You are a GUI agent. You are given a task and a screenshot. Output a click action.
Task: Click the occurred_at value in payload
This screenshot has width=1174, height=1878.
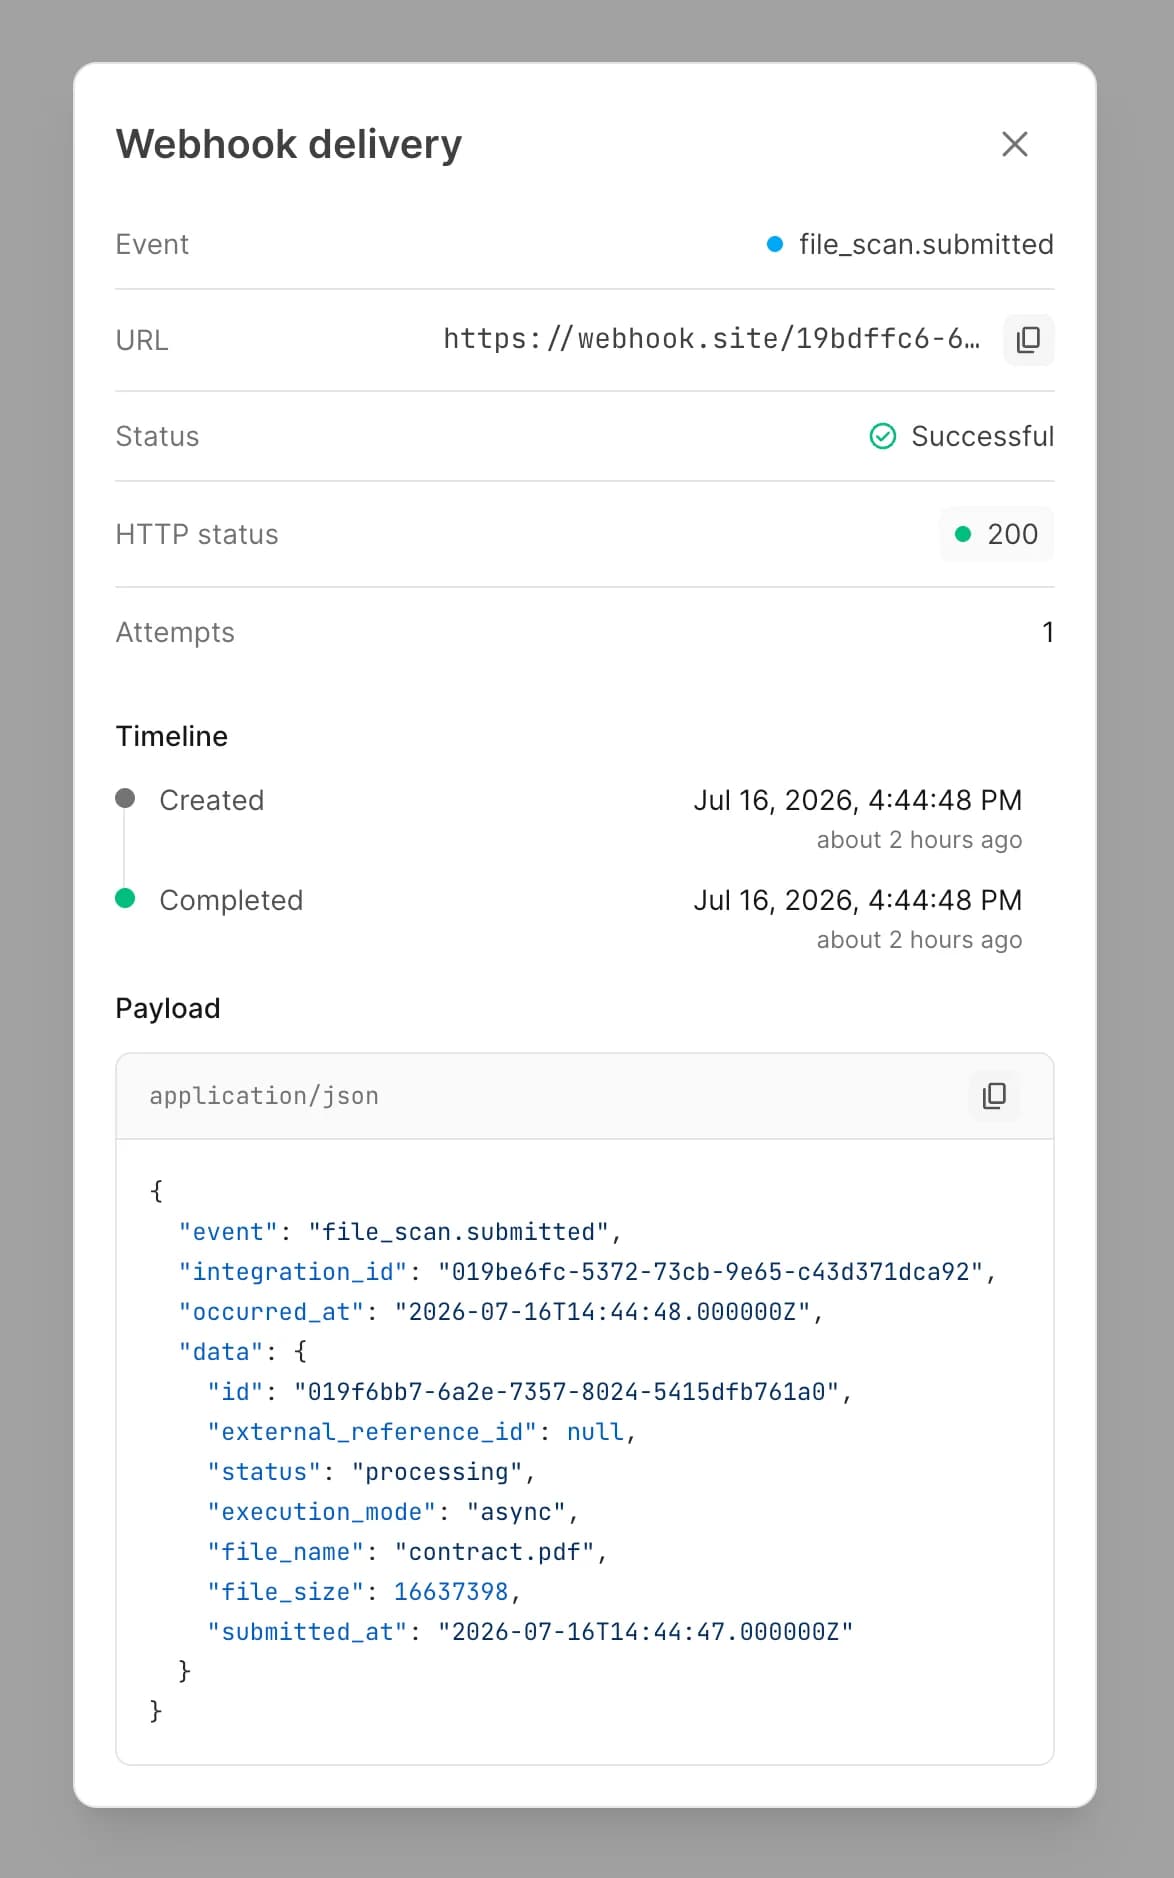pos(602,1312)
